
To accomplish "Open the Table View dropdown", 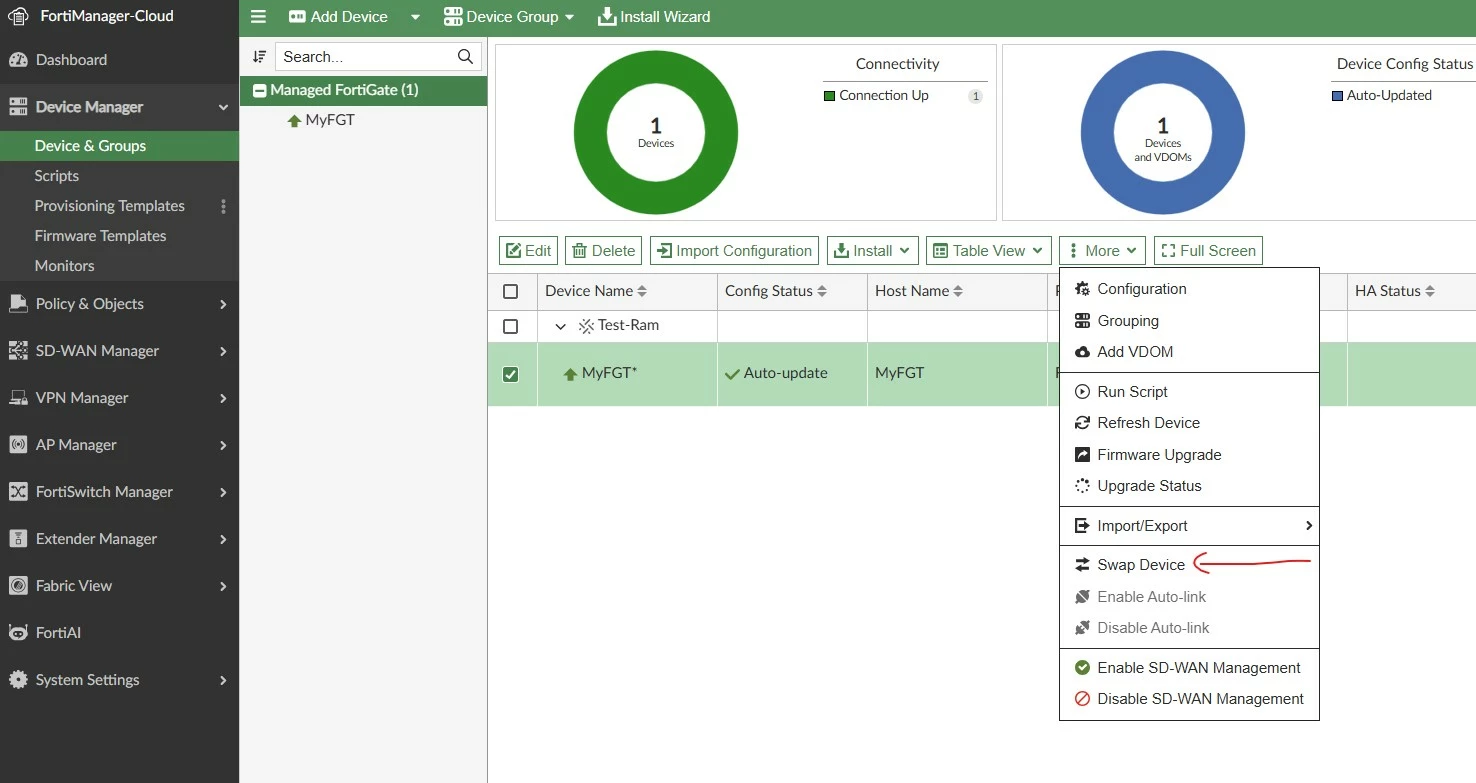I will [x=988, y=251].
